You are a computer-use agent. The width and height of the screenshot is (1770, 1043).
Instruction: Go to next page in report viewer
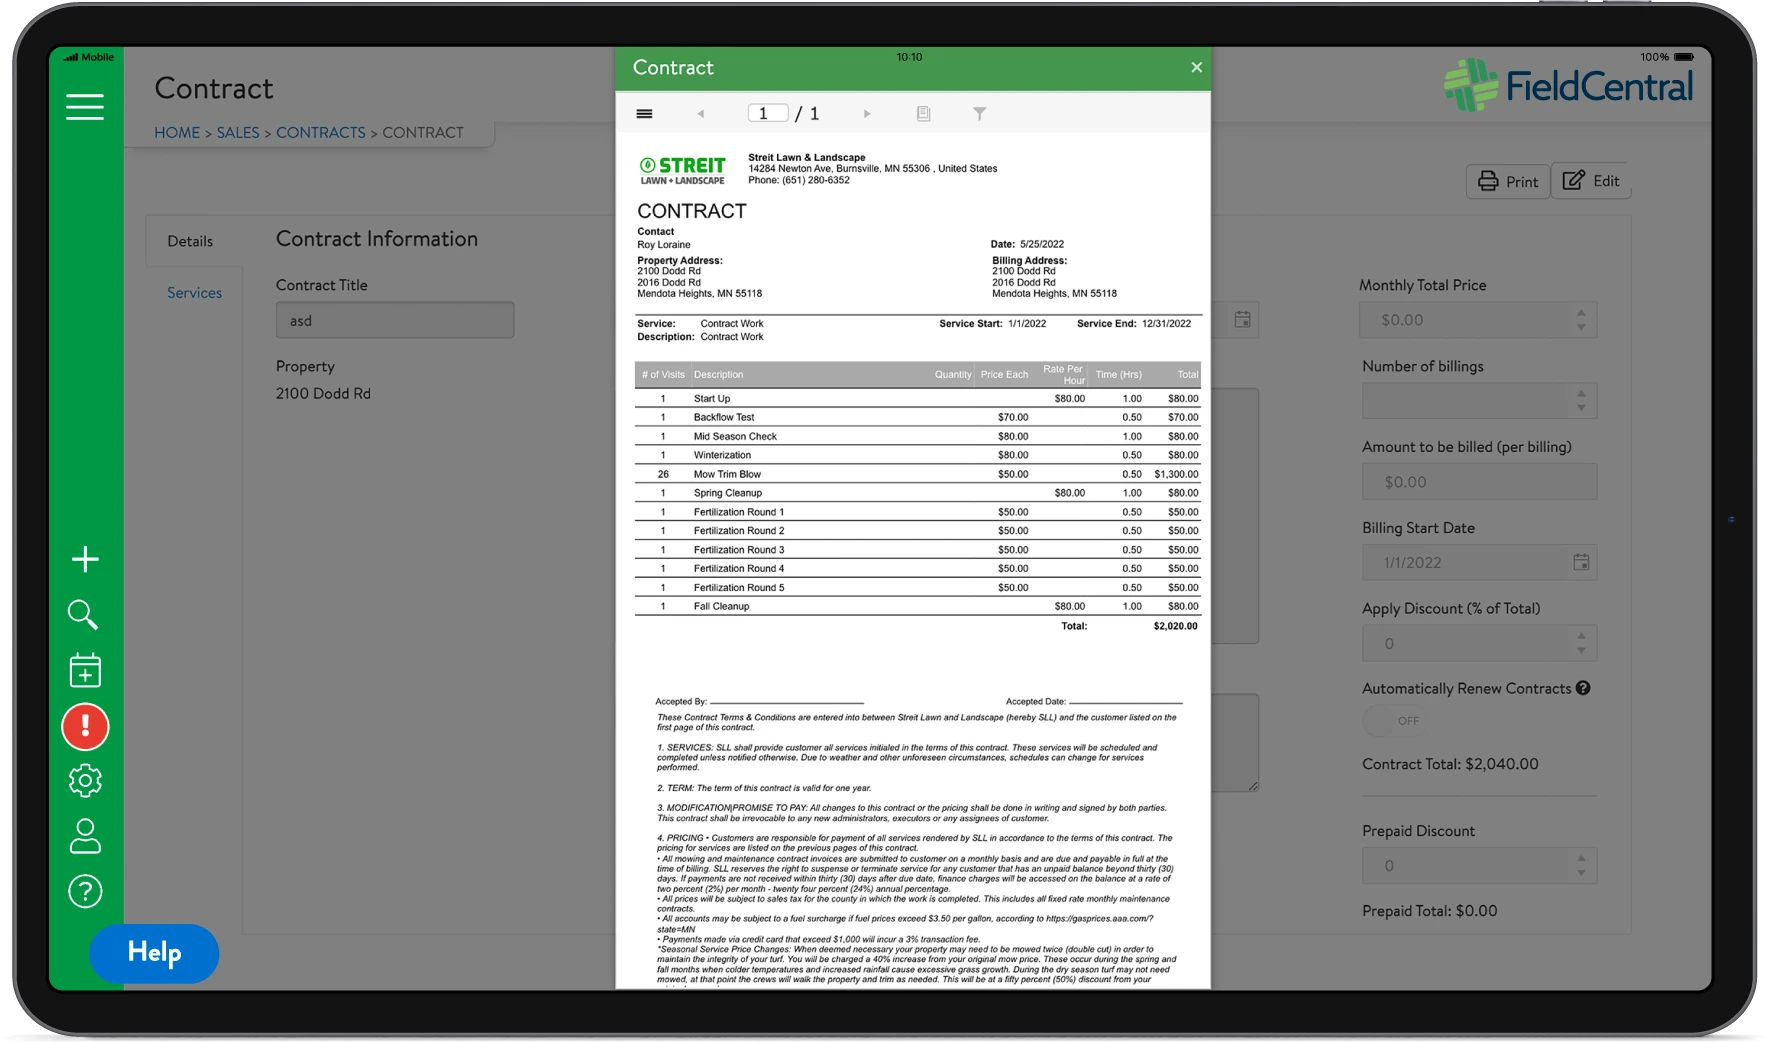click(x=867, y=114)
